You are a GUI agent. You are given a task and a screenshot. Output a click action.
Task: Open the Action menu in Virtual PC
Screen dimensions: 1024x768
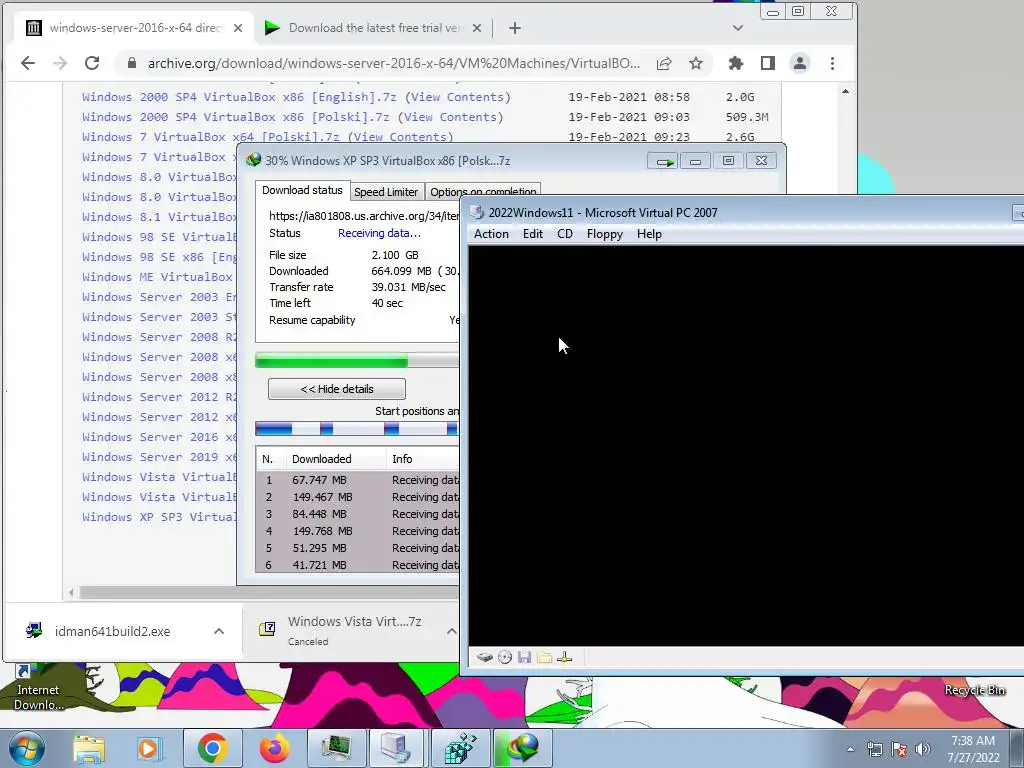(491, 234)
